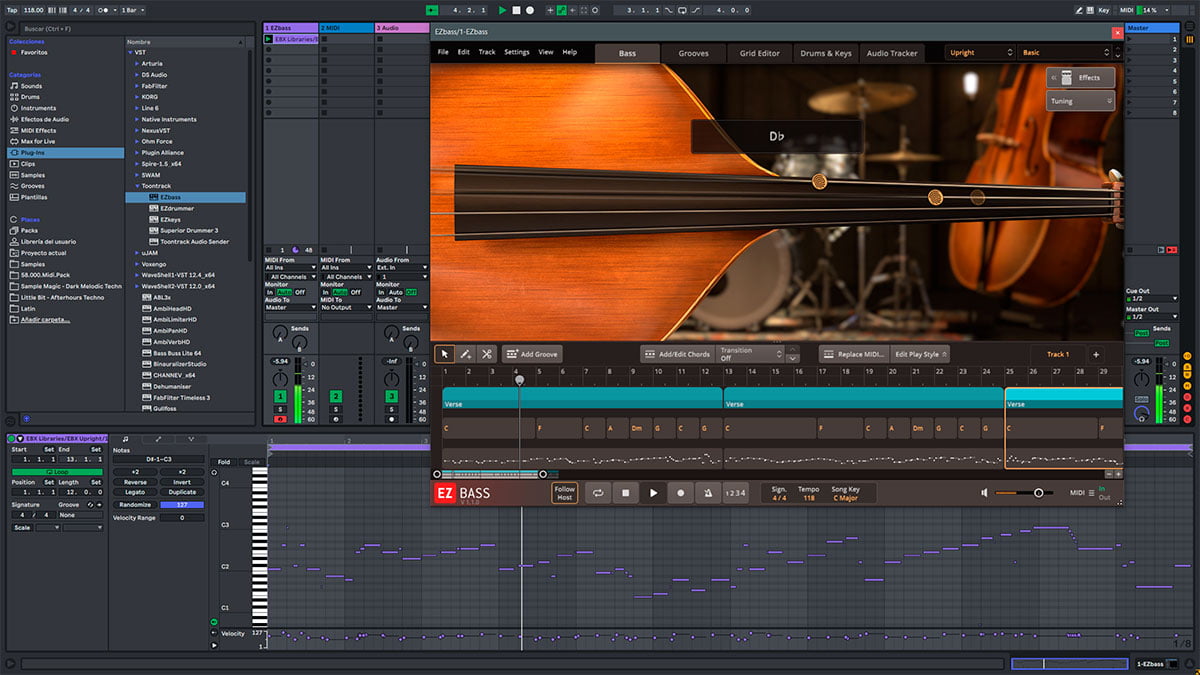Collapse the Toontrack plug-in folder
This screenshot has width=1200, height=675.
pyautogui.click(x=136, y=186)
